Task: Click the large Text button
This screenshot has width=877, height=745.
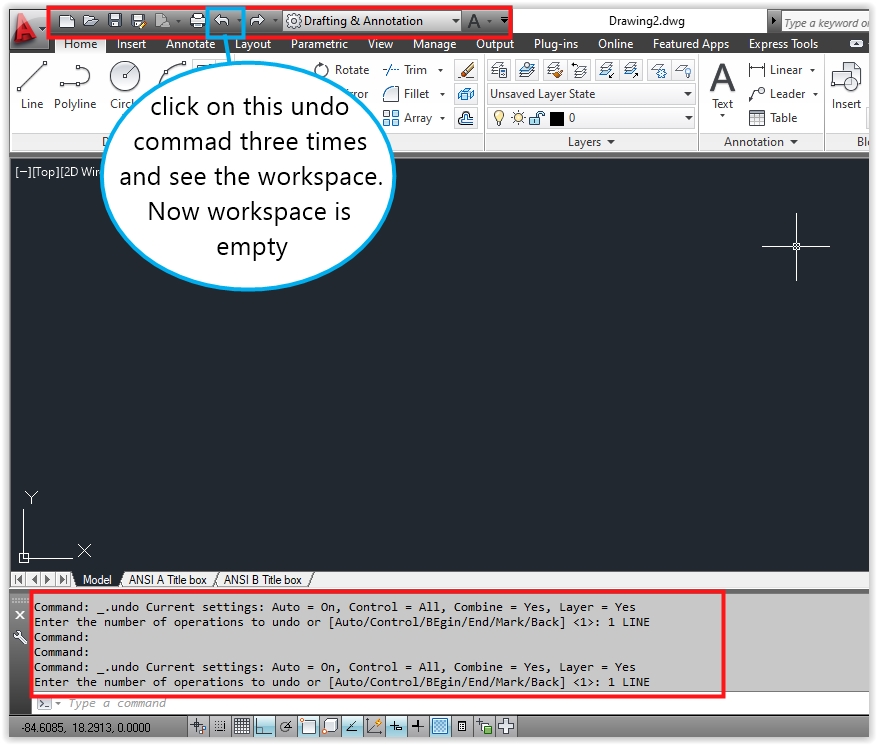Action: pyautogui.click(x=722, y=88)
